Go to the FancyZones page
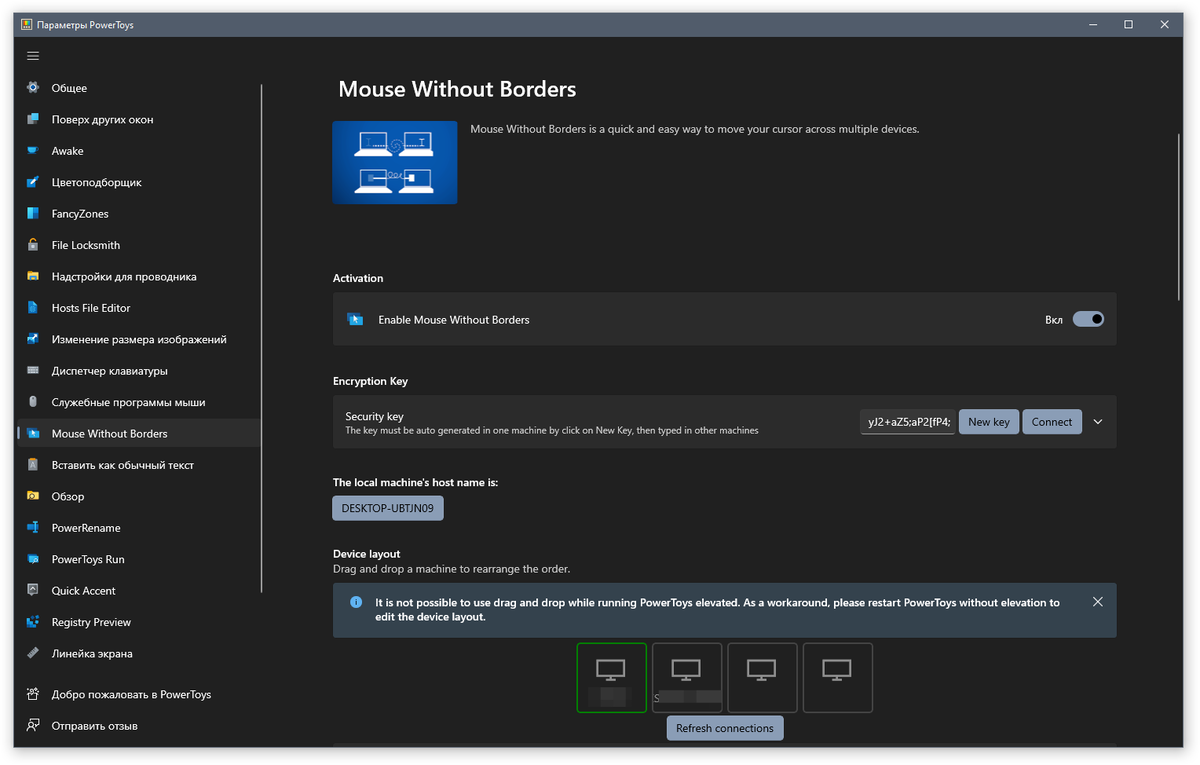 coord(138,214)
